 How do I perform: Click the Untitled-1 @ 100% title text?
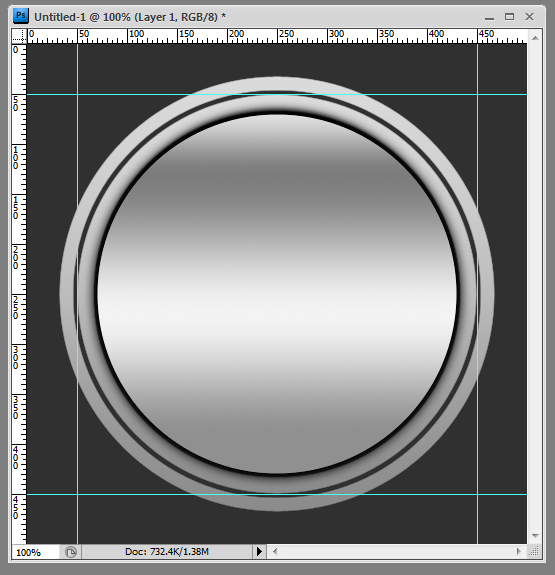point(130,17)
